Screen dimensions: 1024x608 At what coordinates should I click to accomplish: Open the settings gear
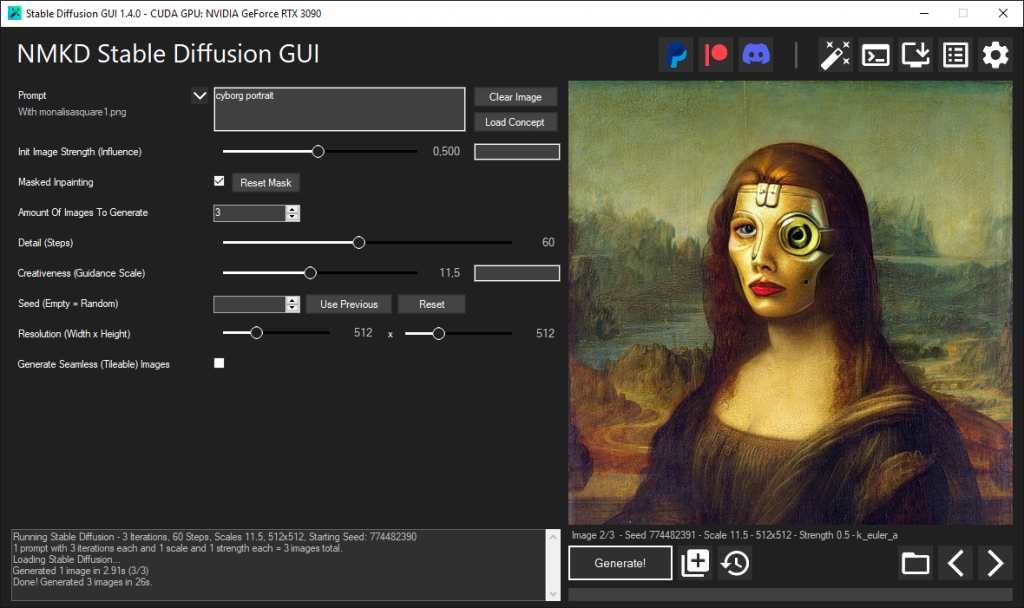[x=995, y=55]
